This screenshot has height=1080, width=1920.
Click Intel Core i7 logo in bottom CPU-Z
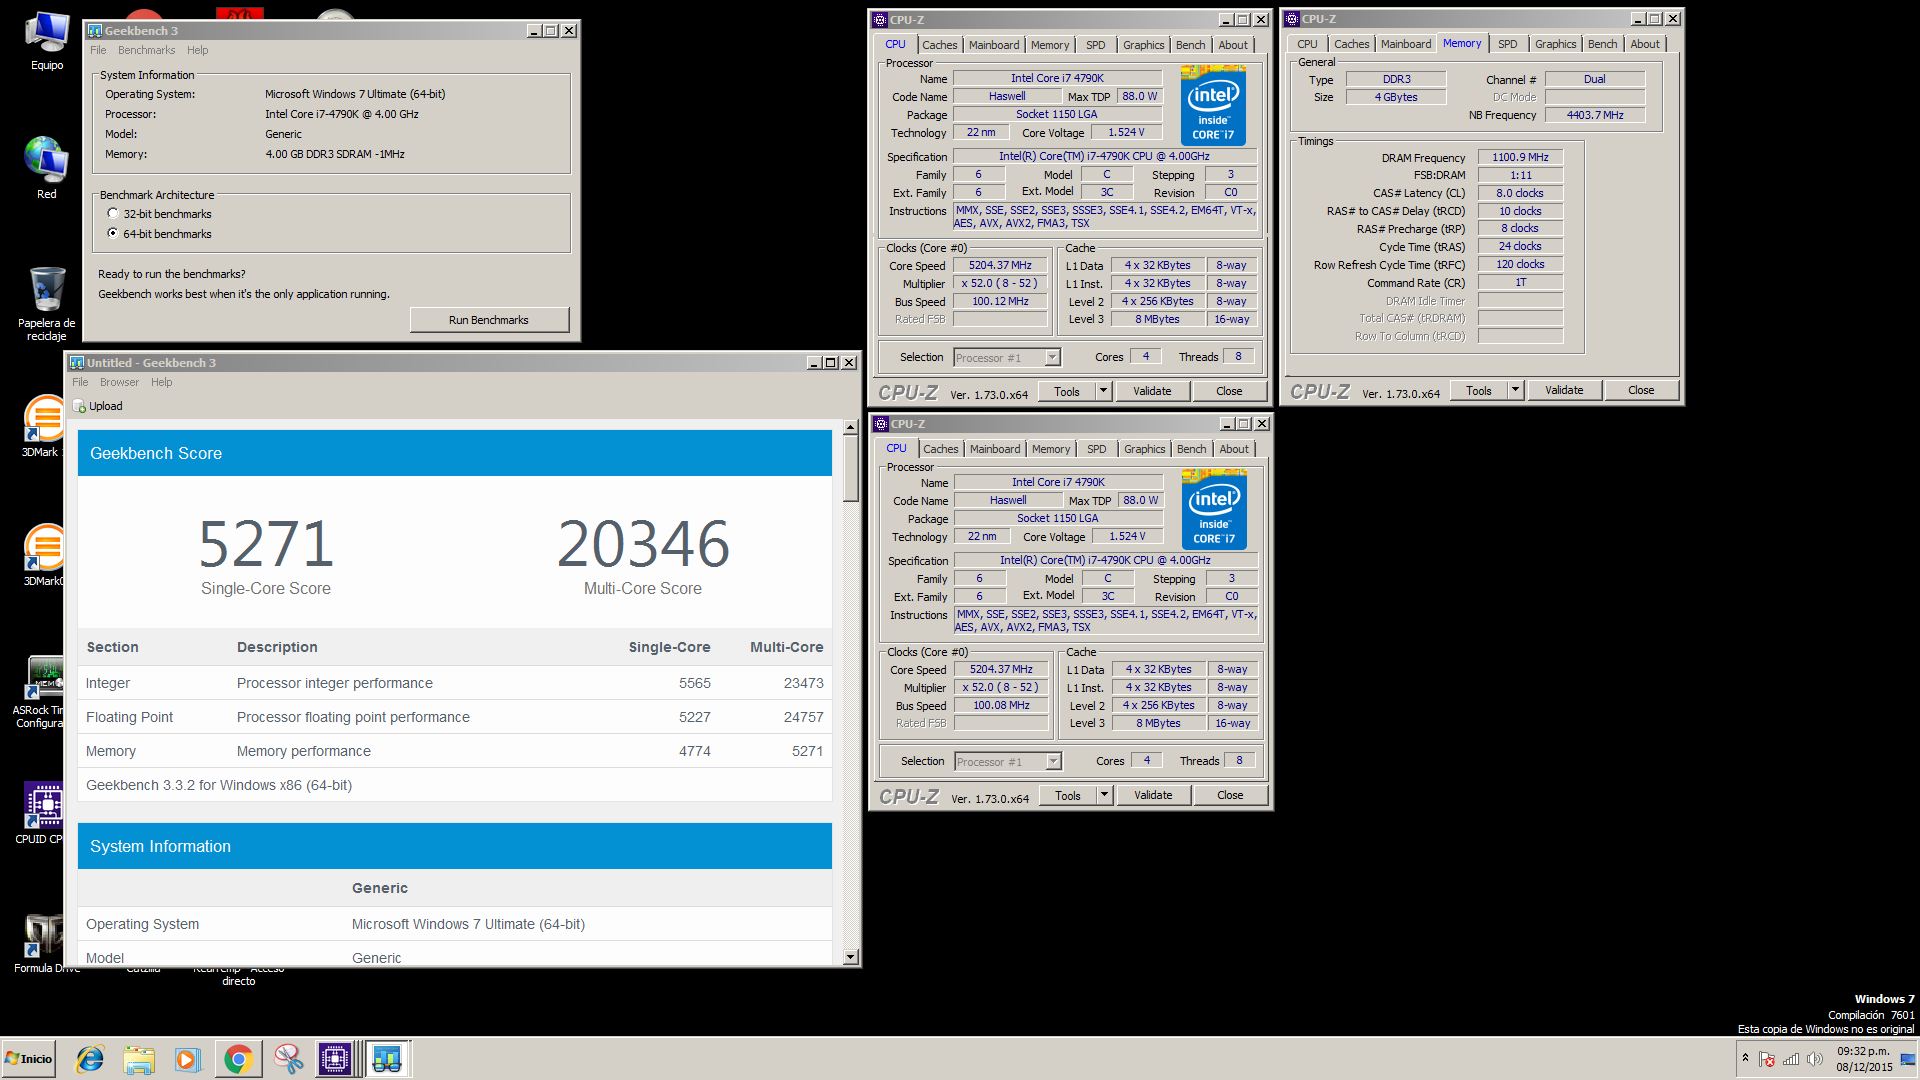[1214, 510]
